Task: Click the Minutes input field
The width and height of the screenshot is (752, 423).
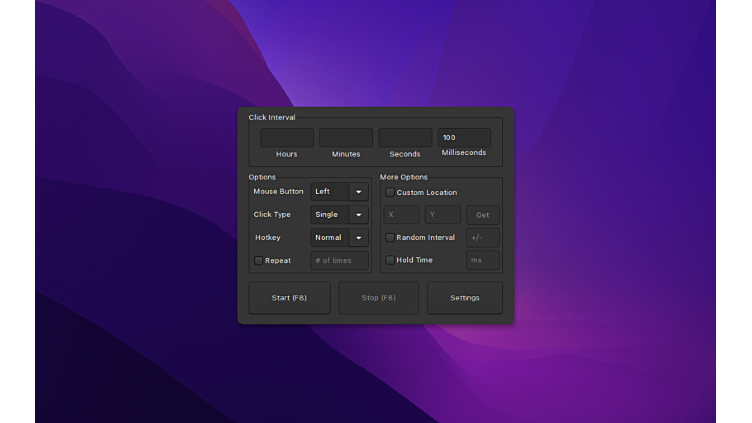Action: [346, 138]
